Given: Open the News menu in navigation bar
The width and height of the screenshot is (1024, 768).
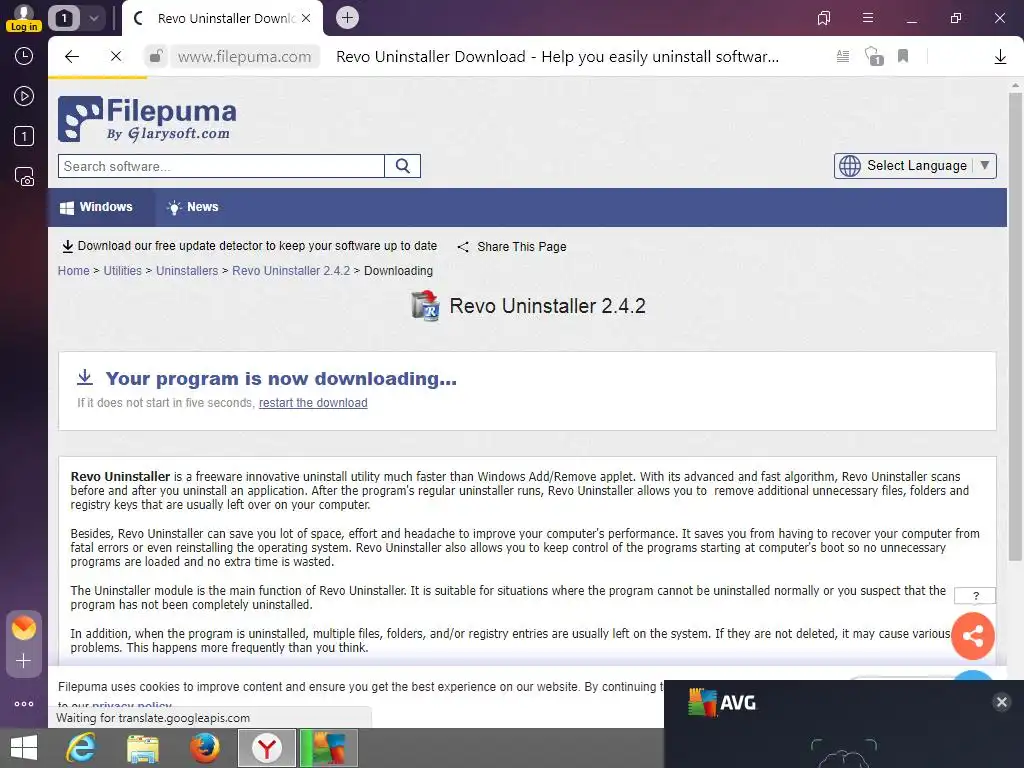Looking at the screenshot, I should [x=193, y=207].
